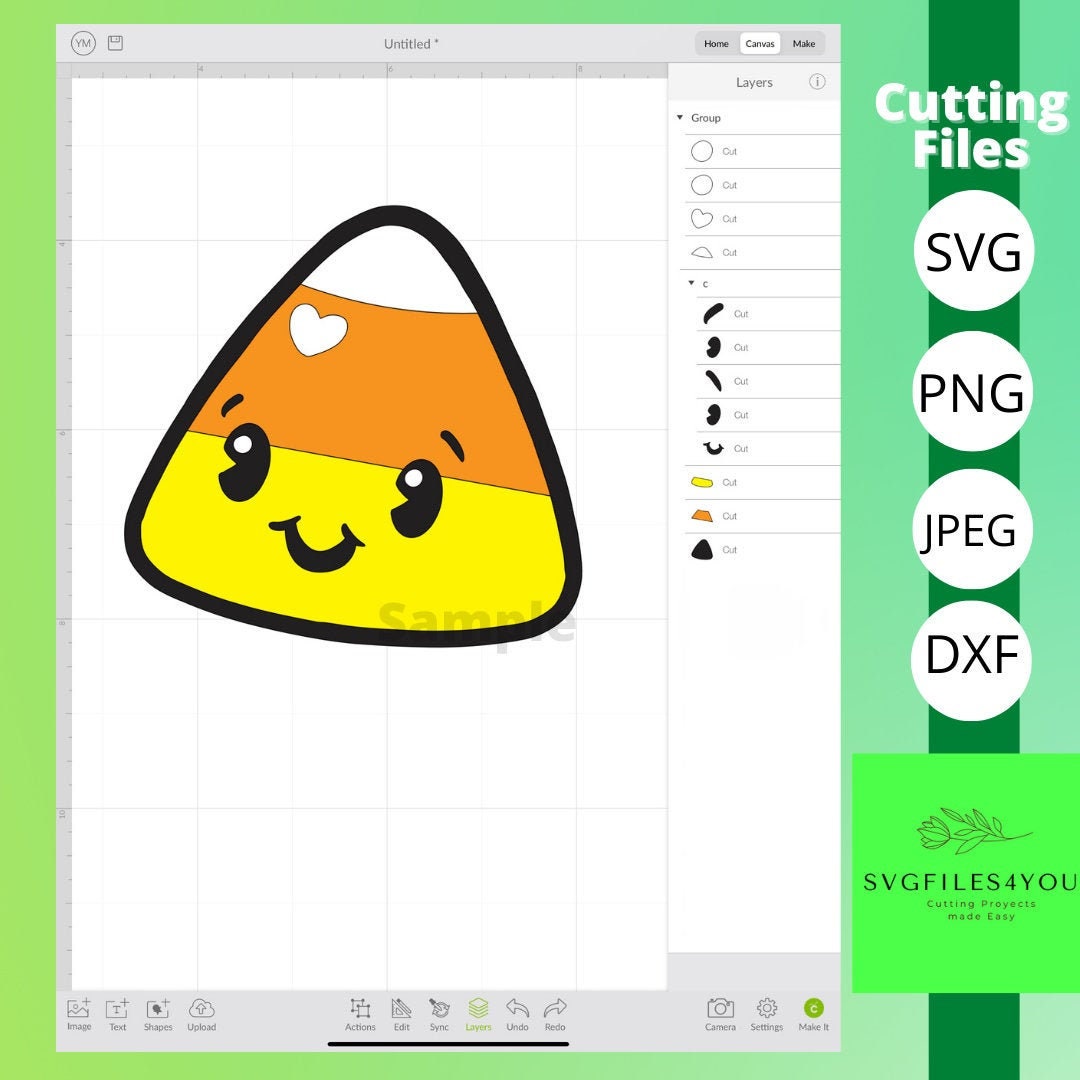
Task: Click the Redo icon
Action: pos(554,1013)
